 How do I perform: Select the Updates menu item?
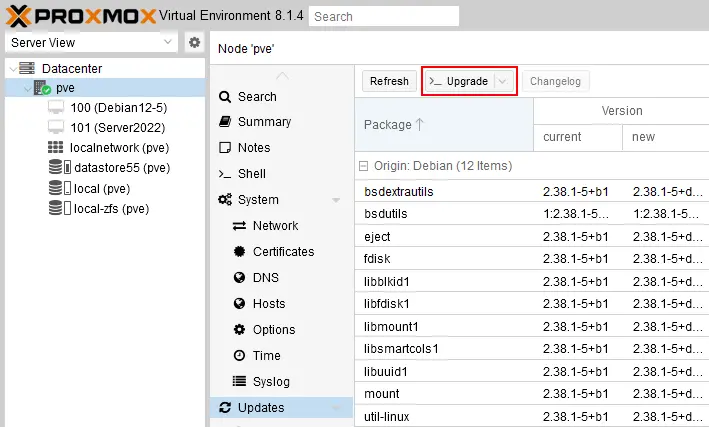pos(281,408)
